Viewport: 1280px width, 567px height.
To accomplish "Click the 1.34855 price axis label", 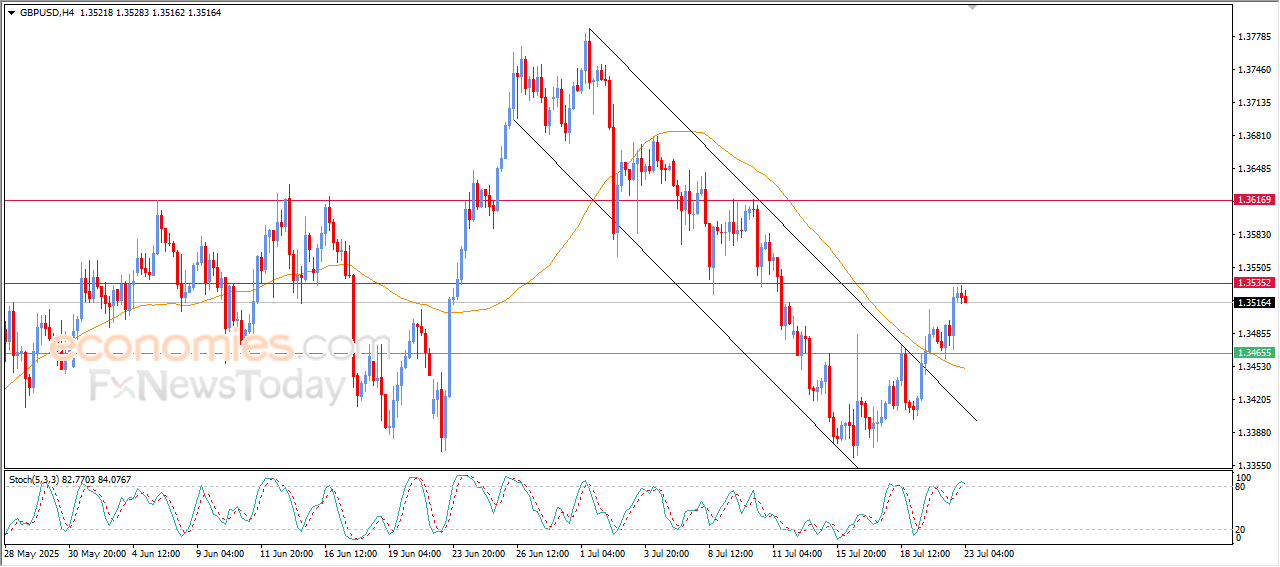I will click(x=1254, y=334).
